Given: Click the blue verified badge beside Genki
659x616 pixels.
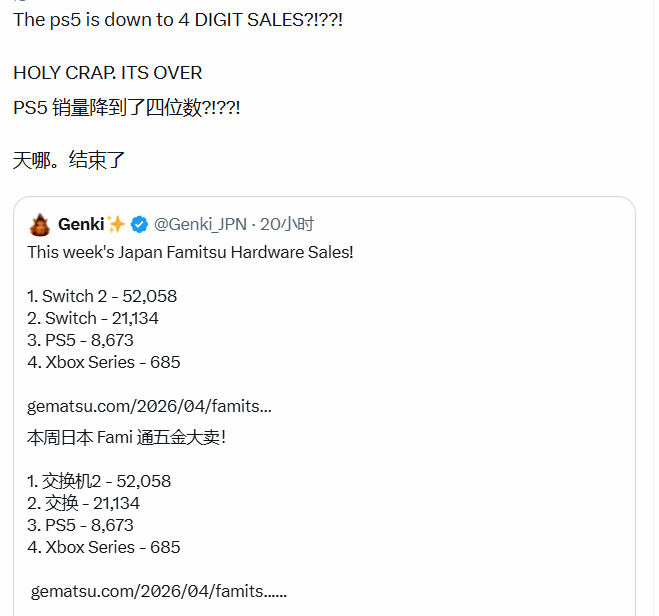Looking at the screenshot, I should coord(142,224).
